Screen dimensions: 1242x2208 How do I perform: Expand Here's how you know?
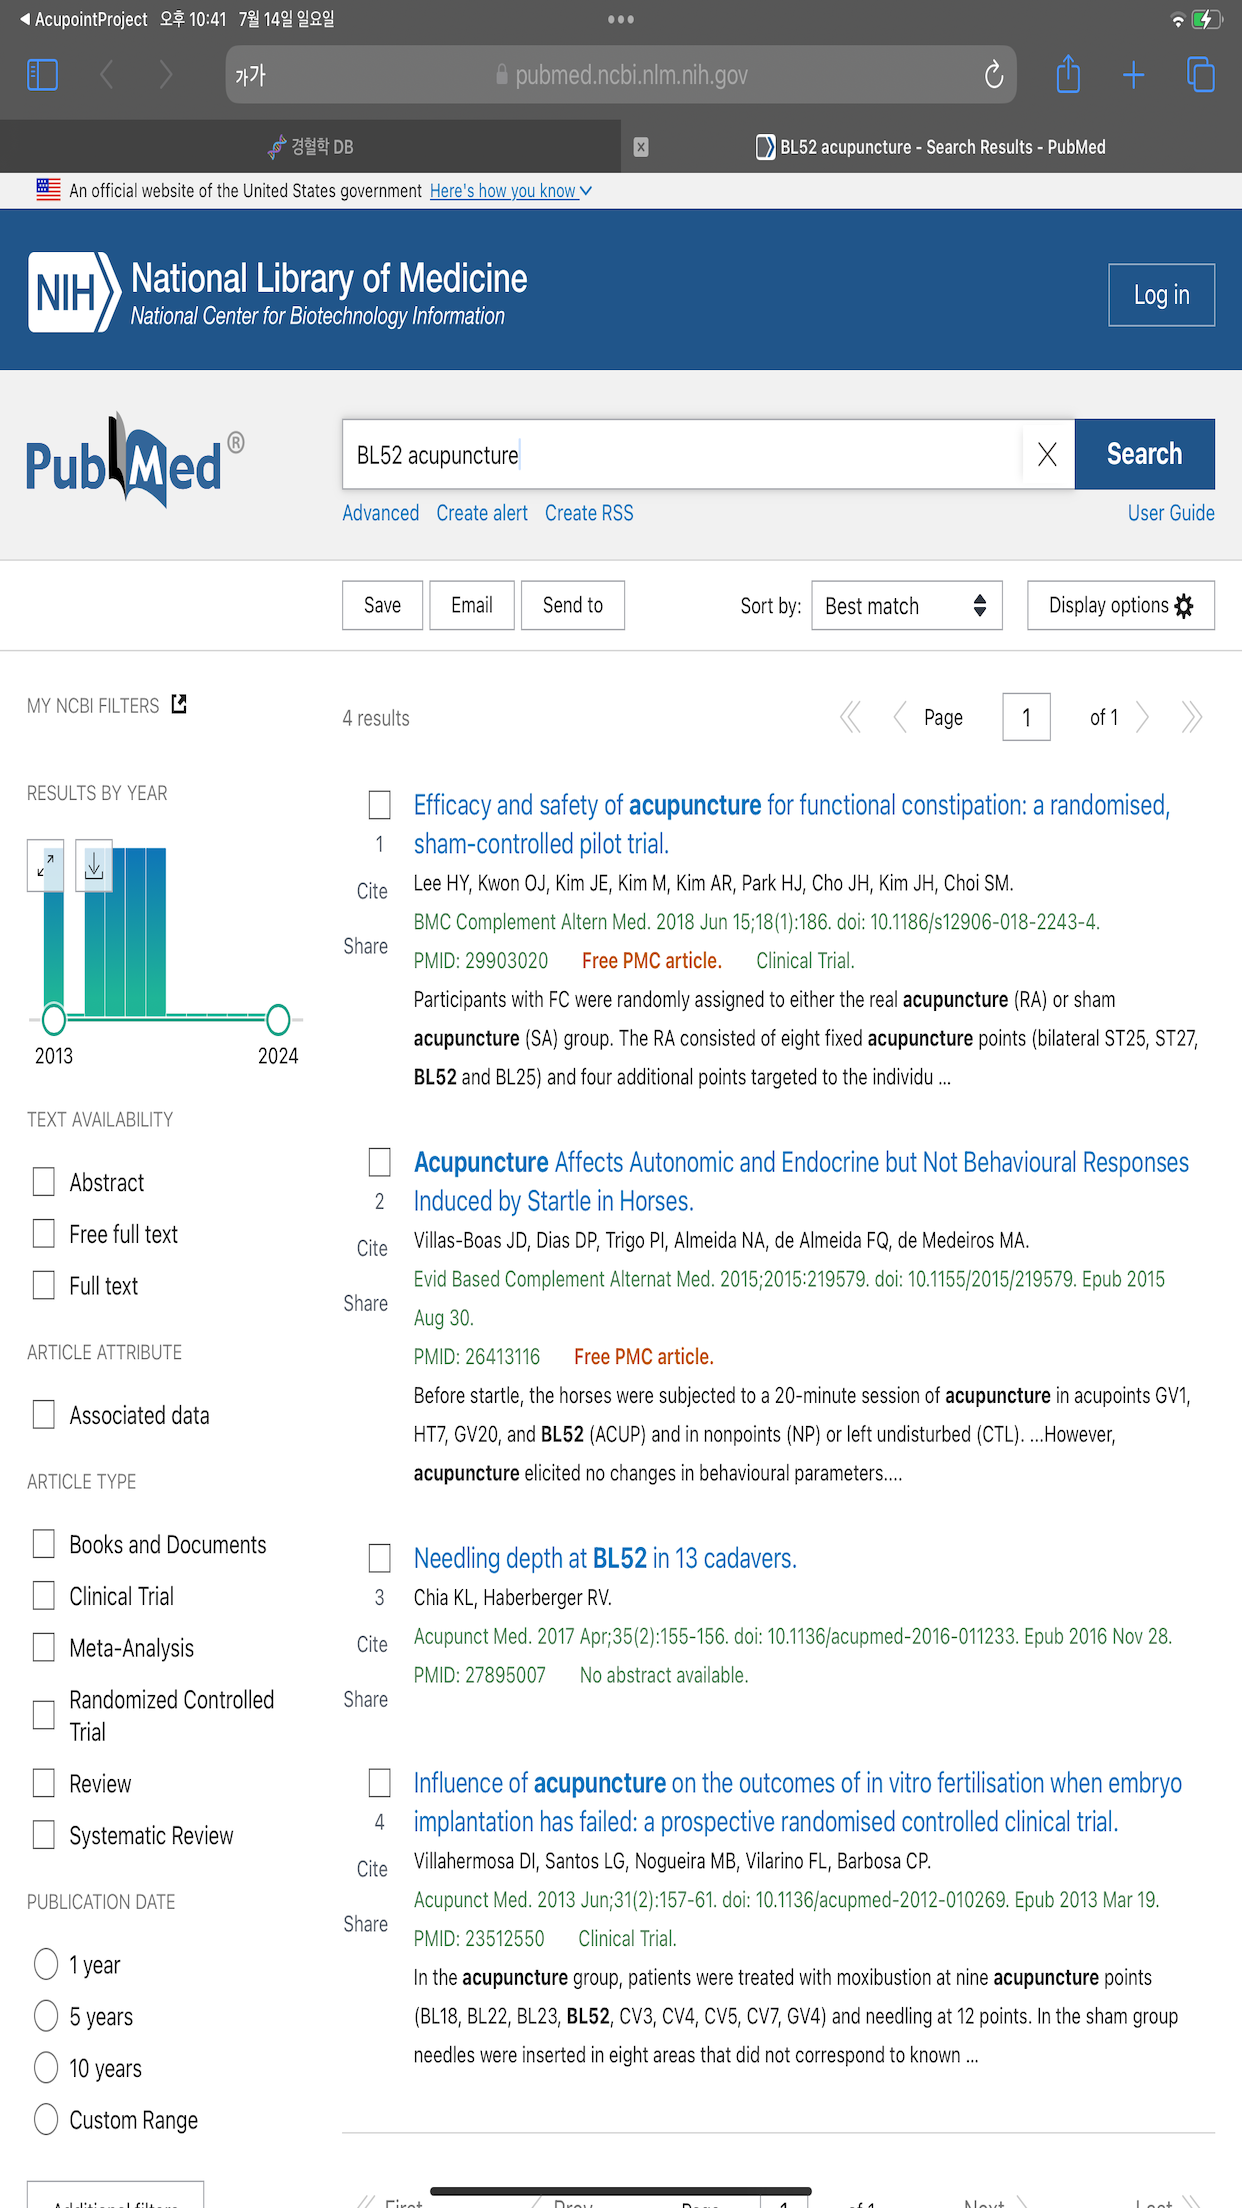pos(511,191)
